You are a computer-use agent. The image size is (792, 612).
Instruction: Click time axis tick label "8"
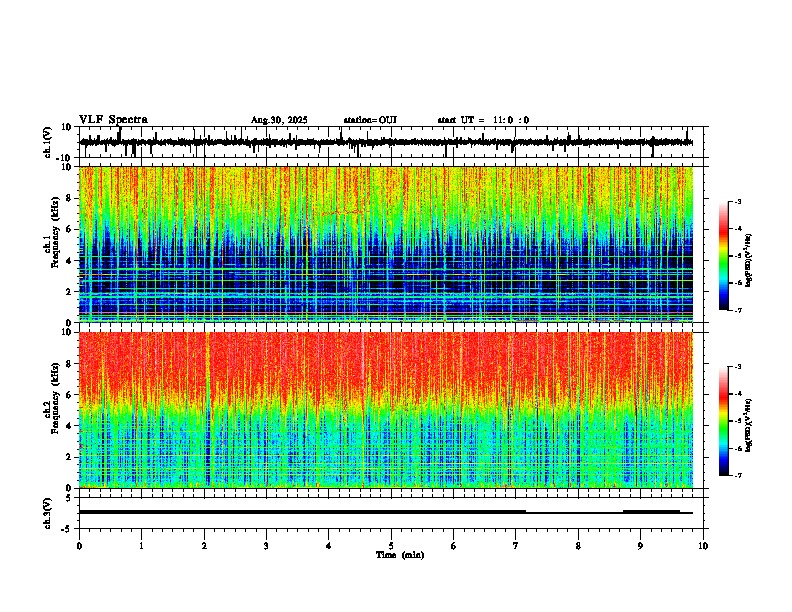click(578, 546)
